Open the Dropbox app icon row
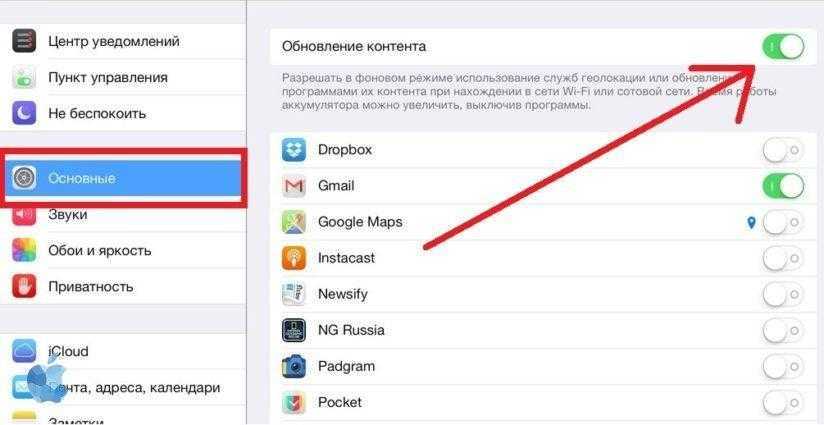 click(294, 150)
